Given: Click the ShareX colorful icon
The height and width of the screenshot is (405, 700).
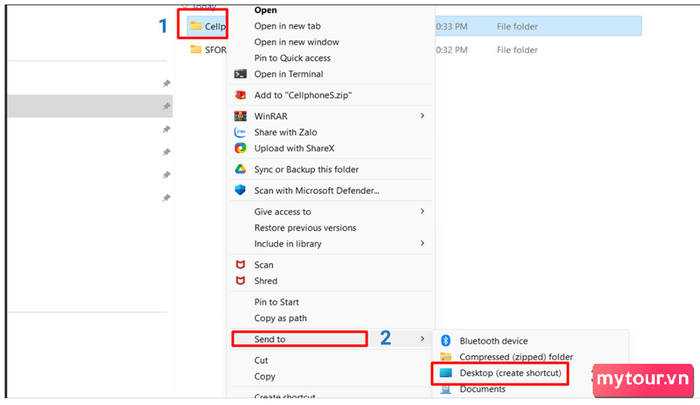Looking at the screenshot, I should tap(240, 148).
